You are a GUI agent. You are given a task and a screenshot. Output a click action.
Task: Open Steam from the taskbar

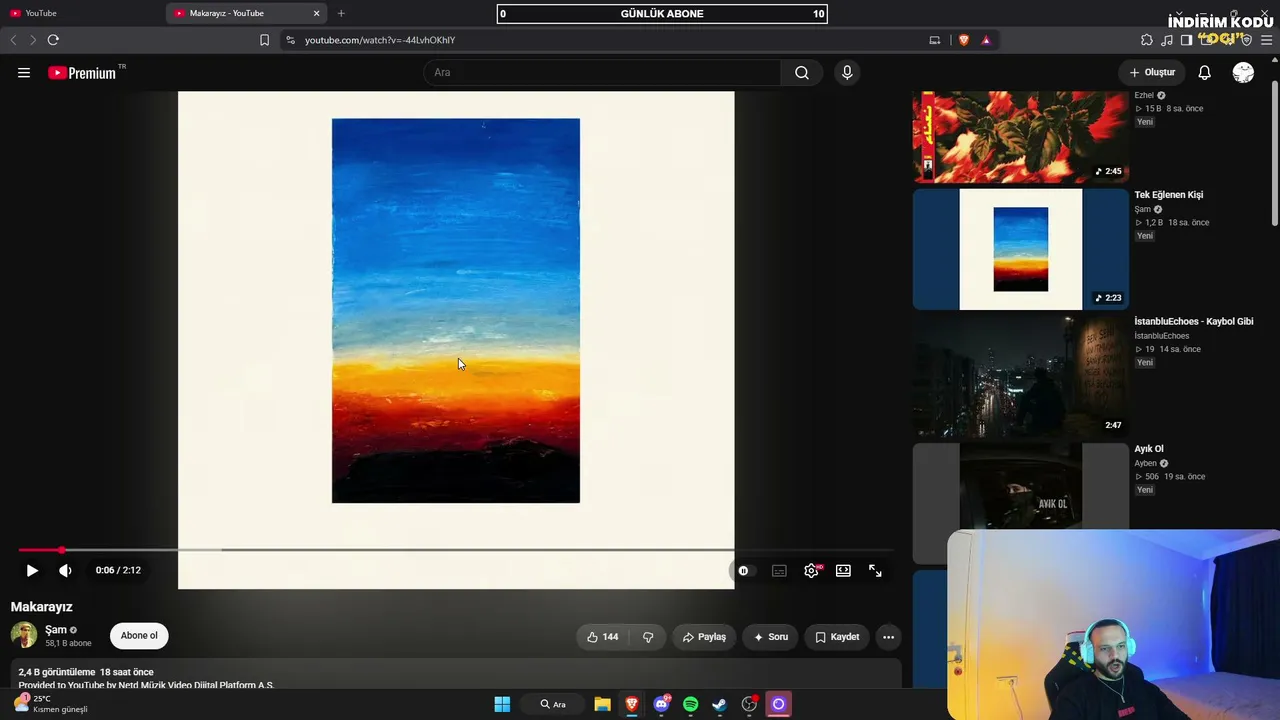(719, 704)
